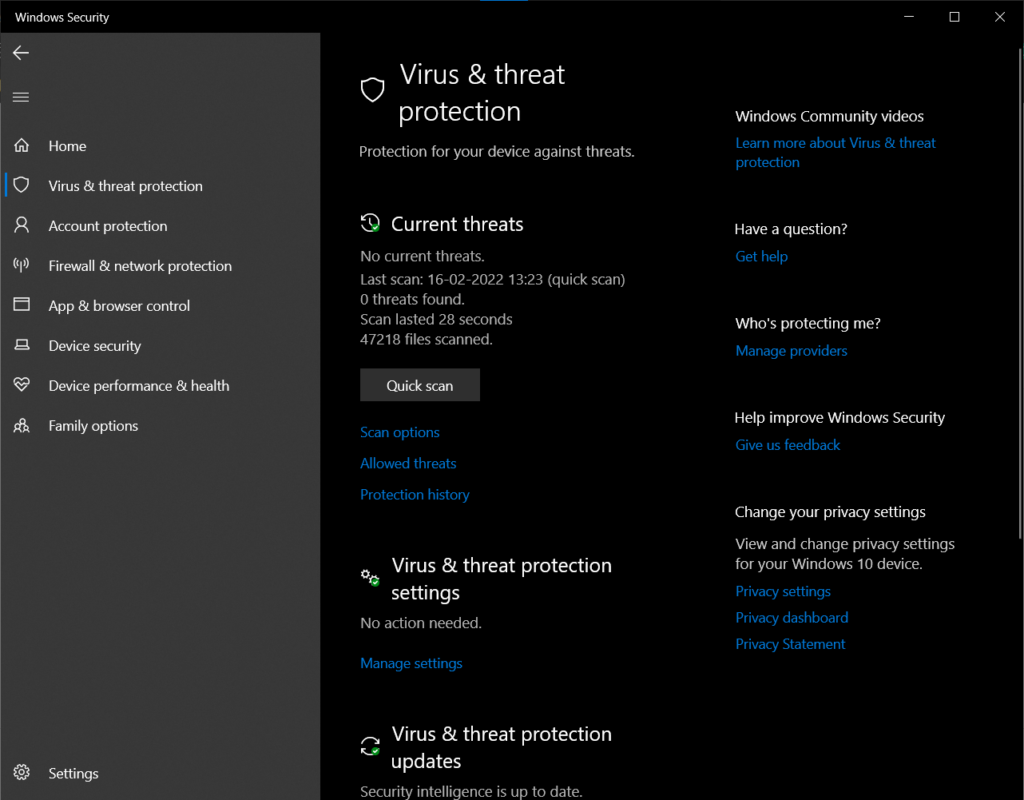Click the Firewall antenna icon

[x=22, y=265]
